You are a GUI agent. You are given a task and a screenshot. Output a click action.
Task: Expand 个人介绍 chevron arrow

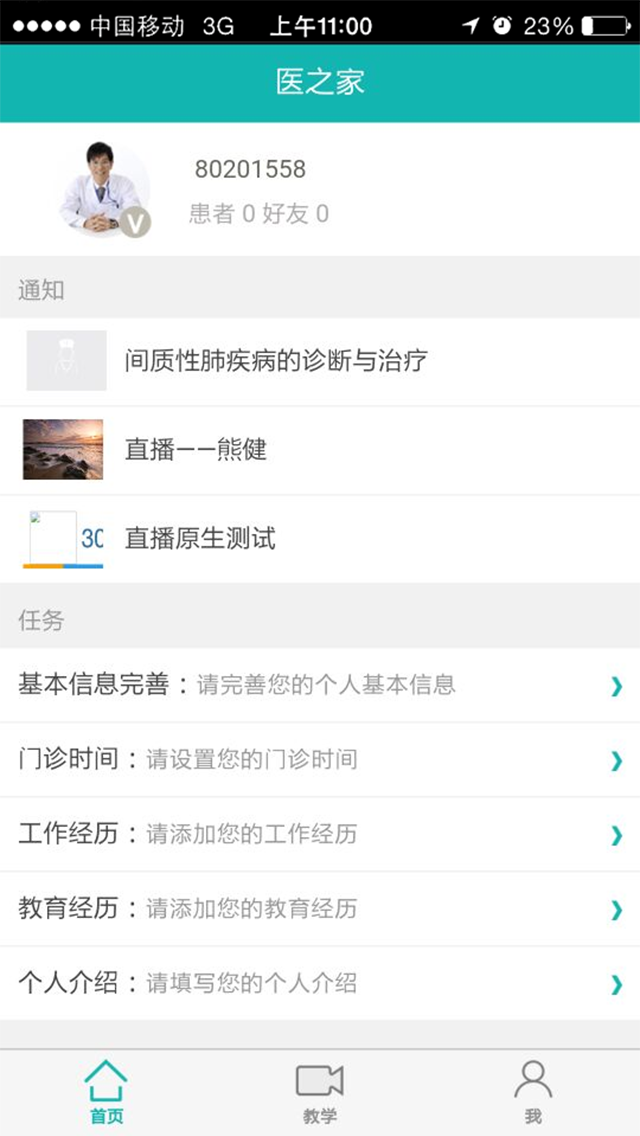tap(616, 985)
